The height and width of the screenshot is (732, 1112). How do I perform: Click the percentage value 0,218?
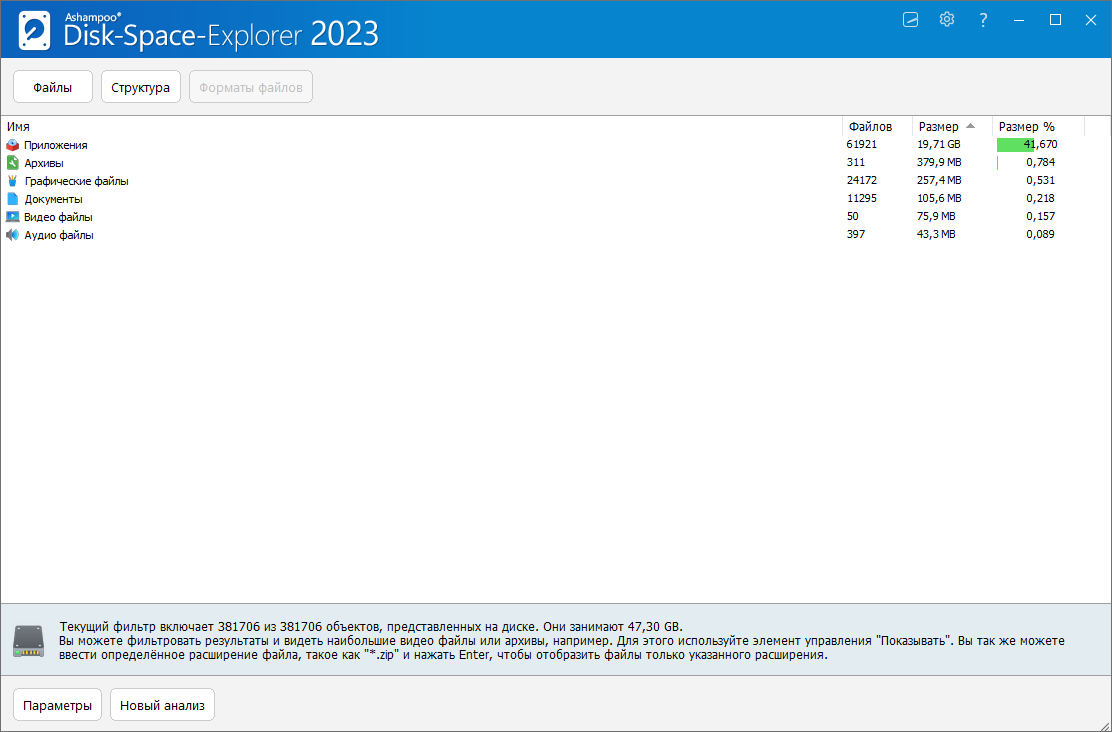pos(1040,199)
